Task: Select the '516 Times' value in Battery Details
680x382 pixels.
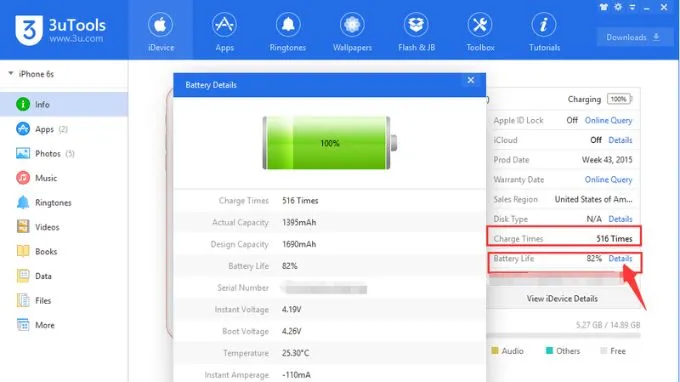Action: (x=300, y=201)
